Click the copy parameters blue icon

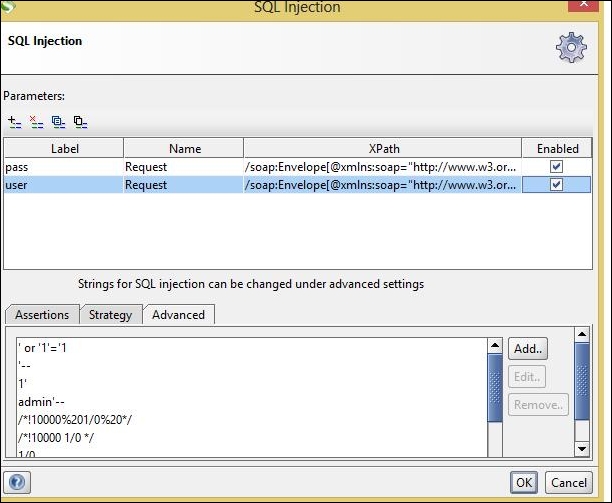pyautogui.click(x=58, y=122)
